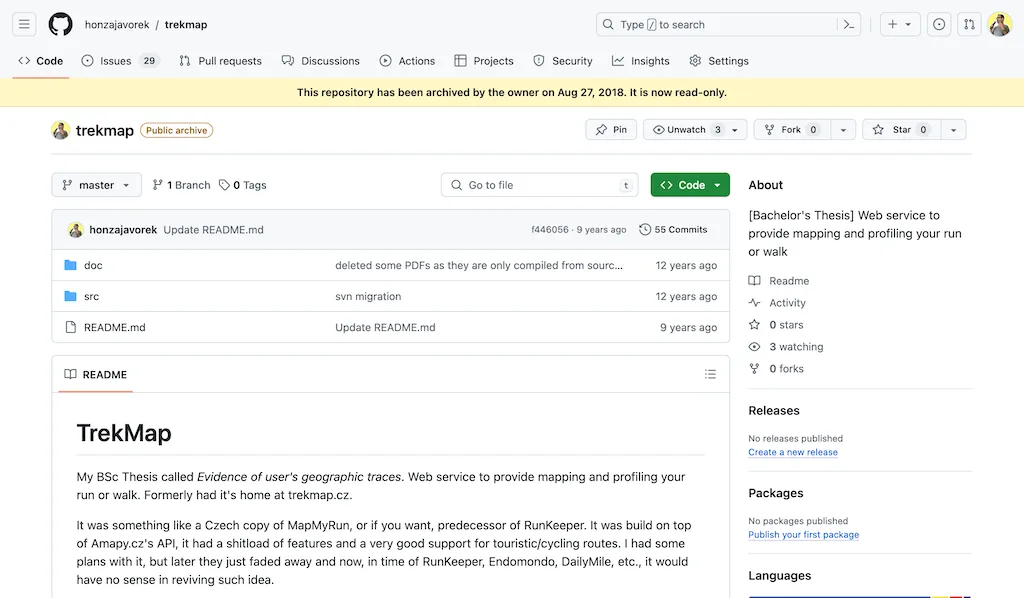Open the Star lists dropdown arrow
The width and height of the screenshot is (1024, 598).
[x=953, y=130]
